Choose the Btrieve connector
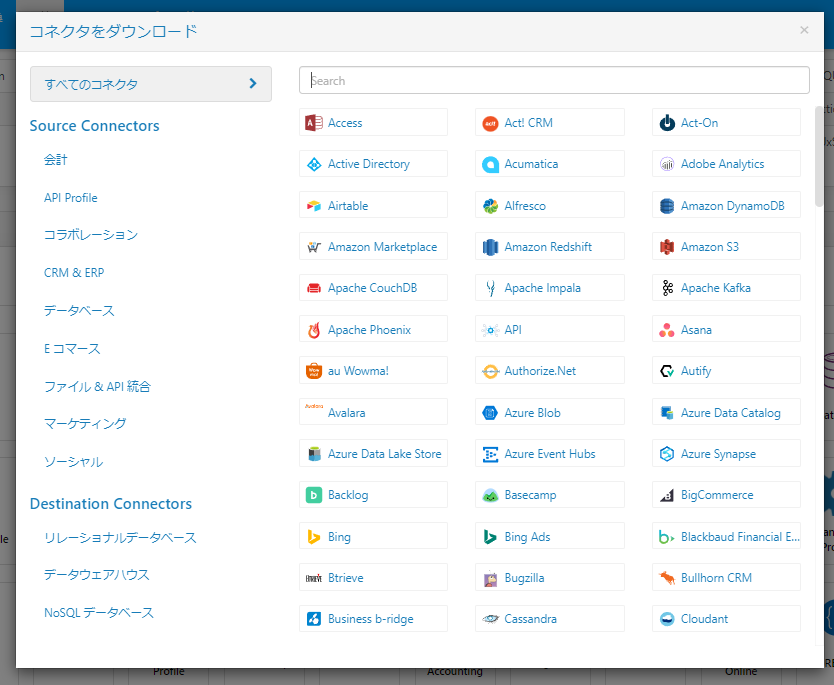 (x=373, y=578)
